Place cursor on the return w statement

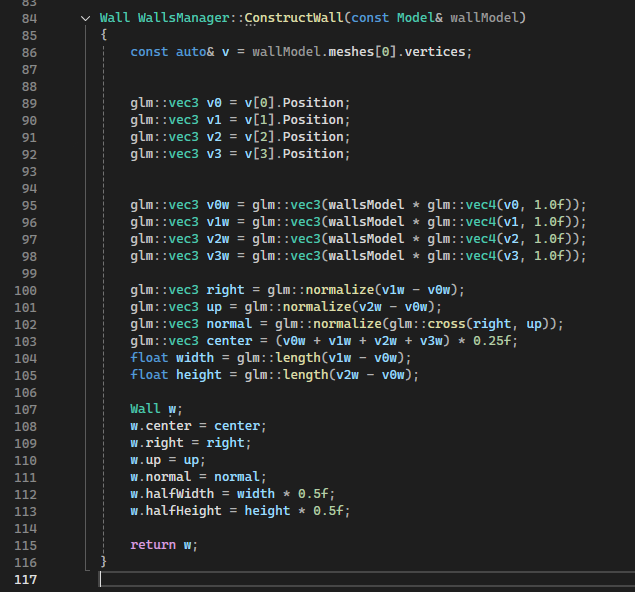coord(164,544)
